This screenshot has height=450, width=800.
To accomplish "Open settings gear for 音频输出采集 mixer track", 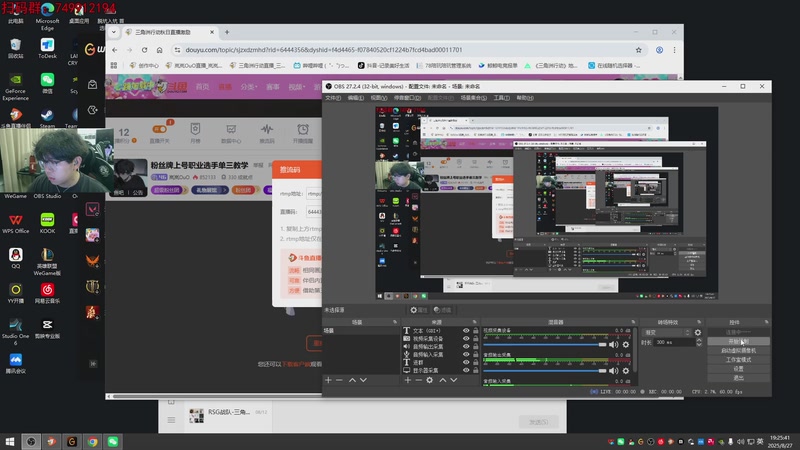I will click(626, 371).
